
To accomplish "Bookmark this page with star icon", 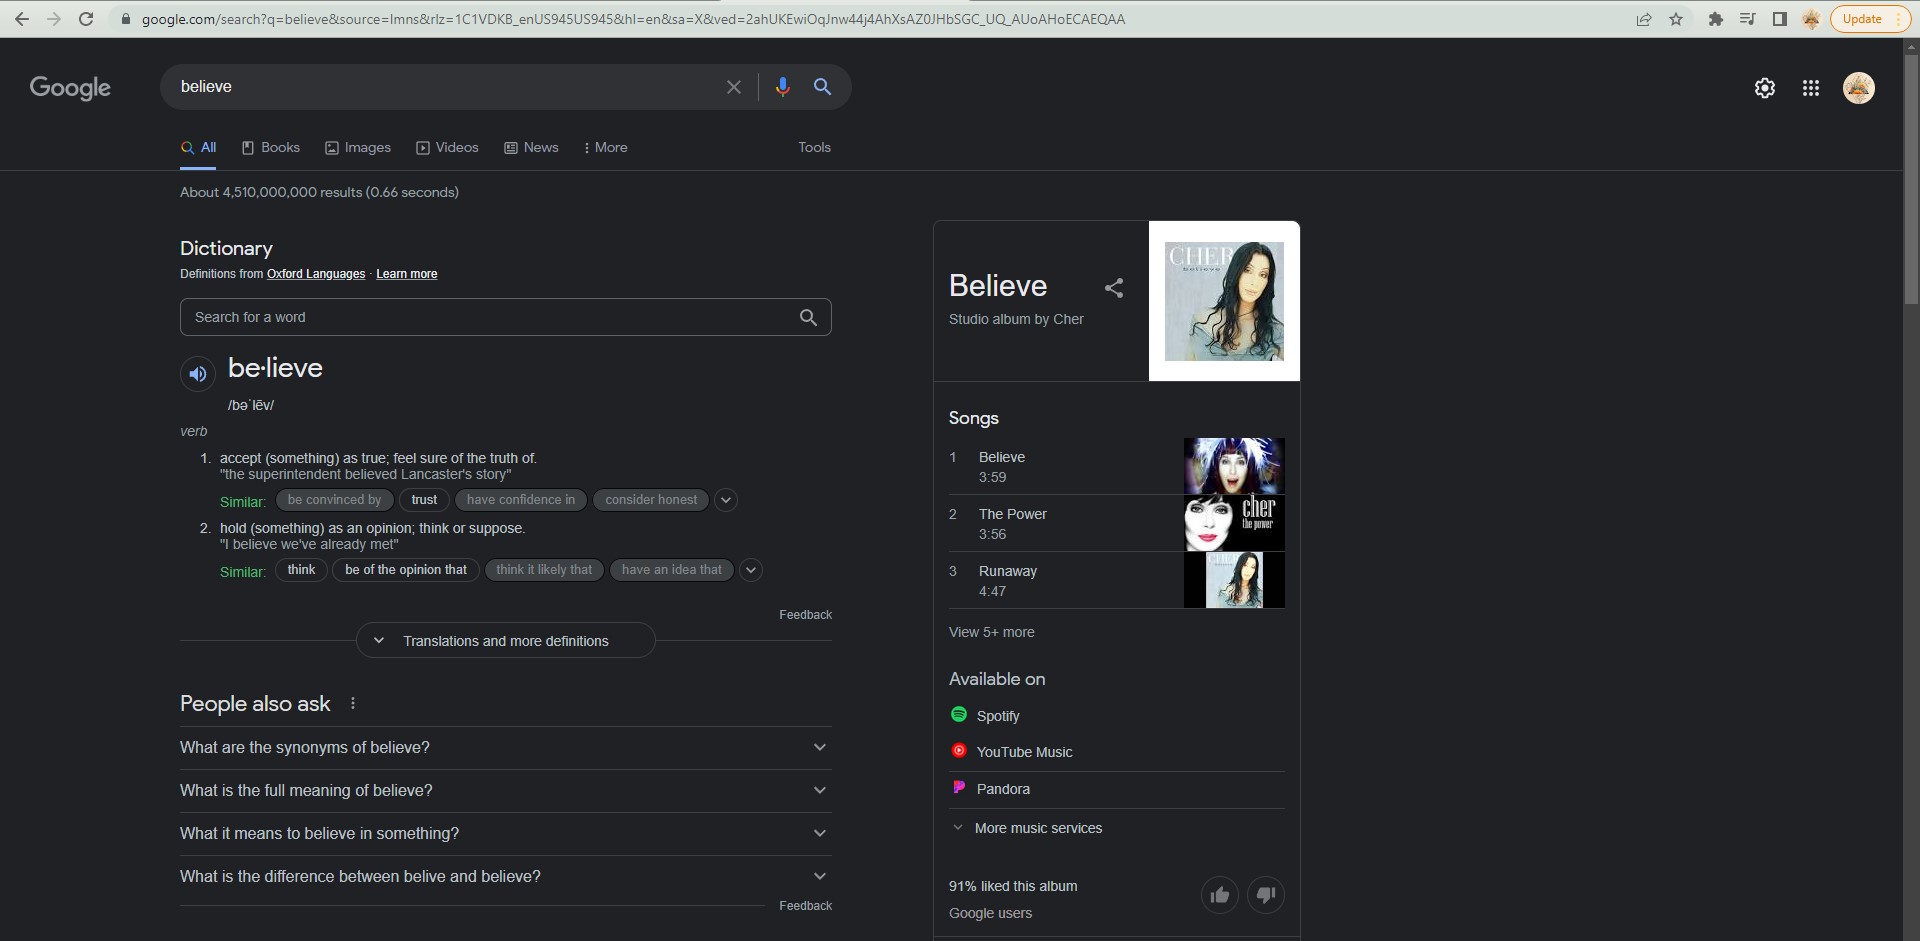I will pos(1676,19).
